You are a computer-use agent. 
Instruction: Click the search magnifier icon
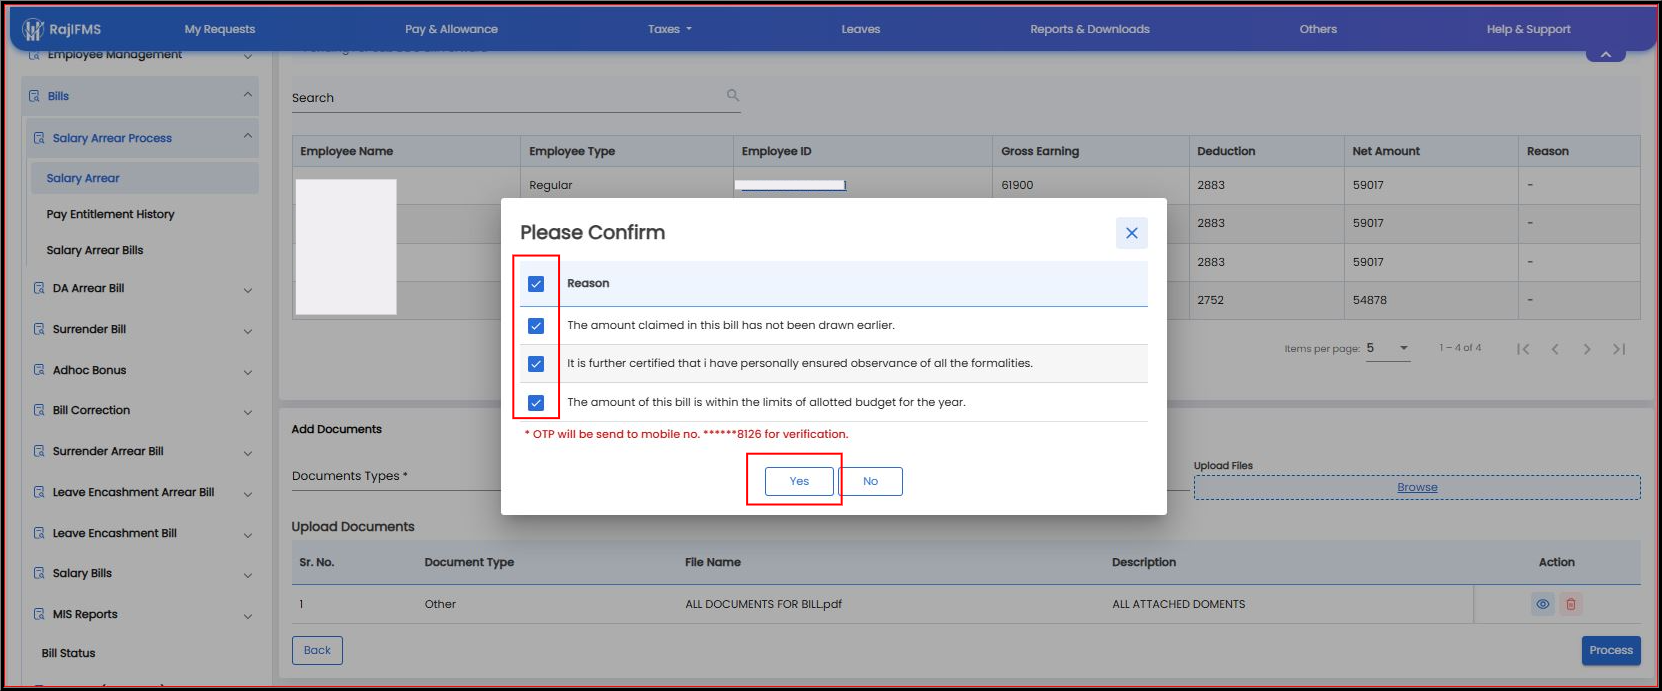[733, 95]
